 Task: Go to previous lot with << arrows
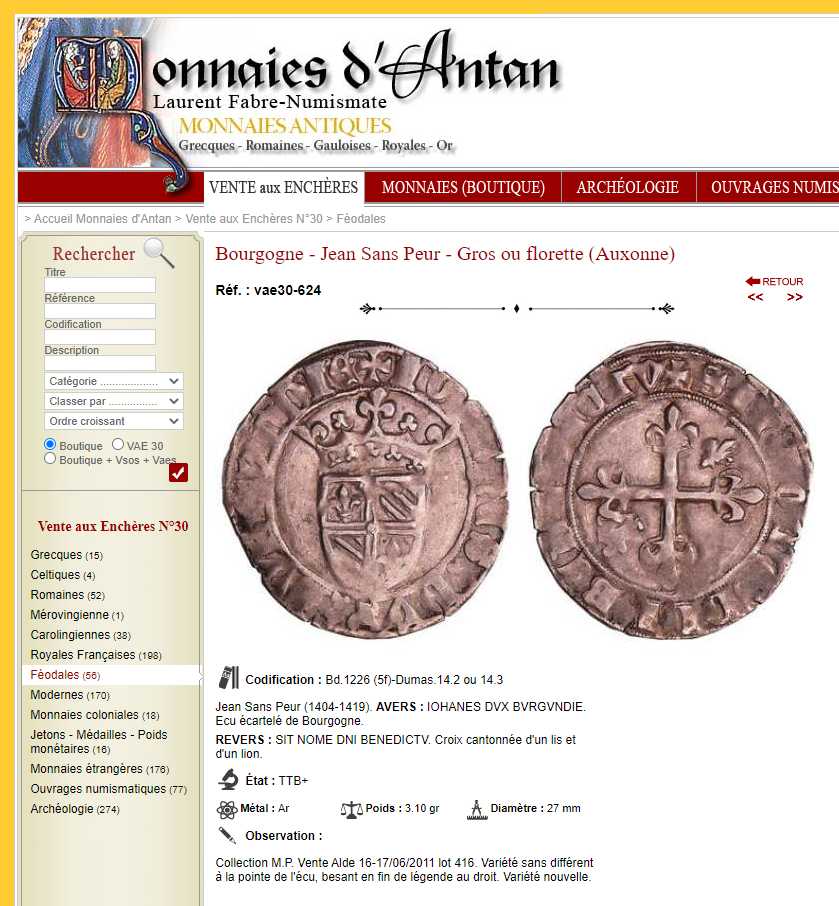point(755,297)
